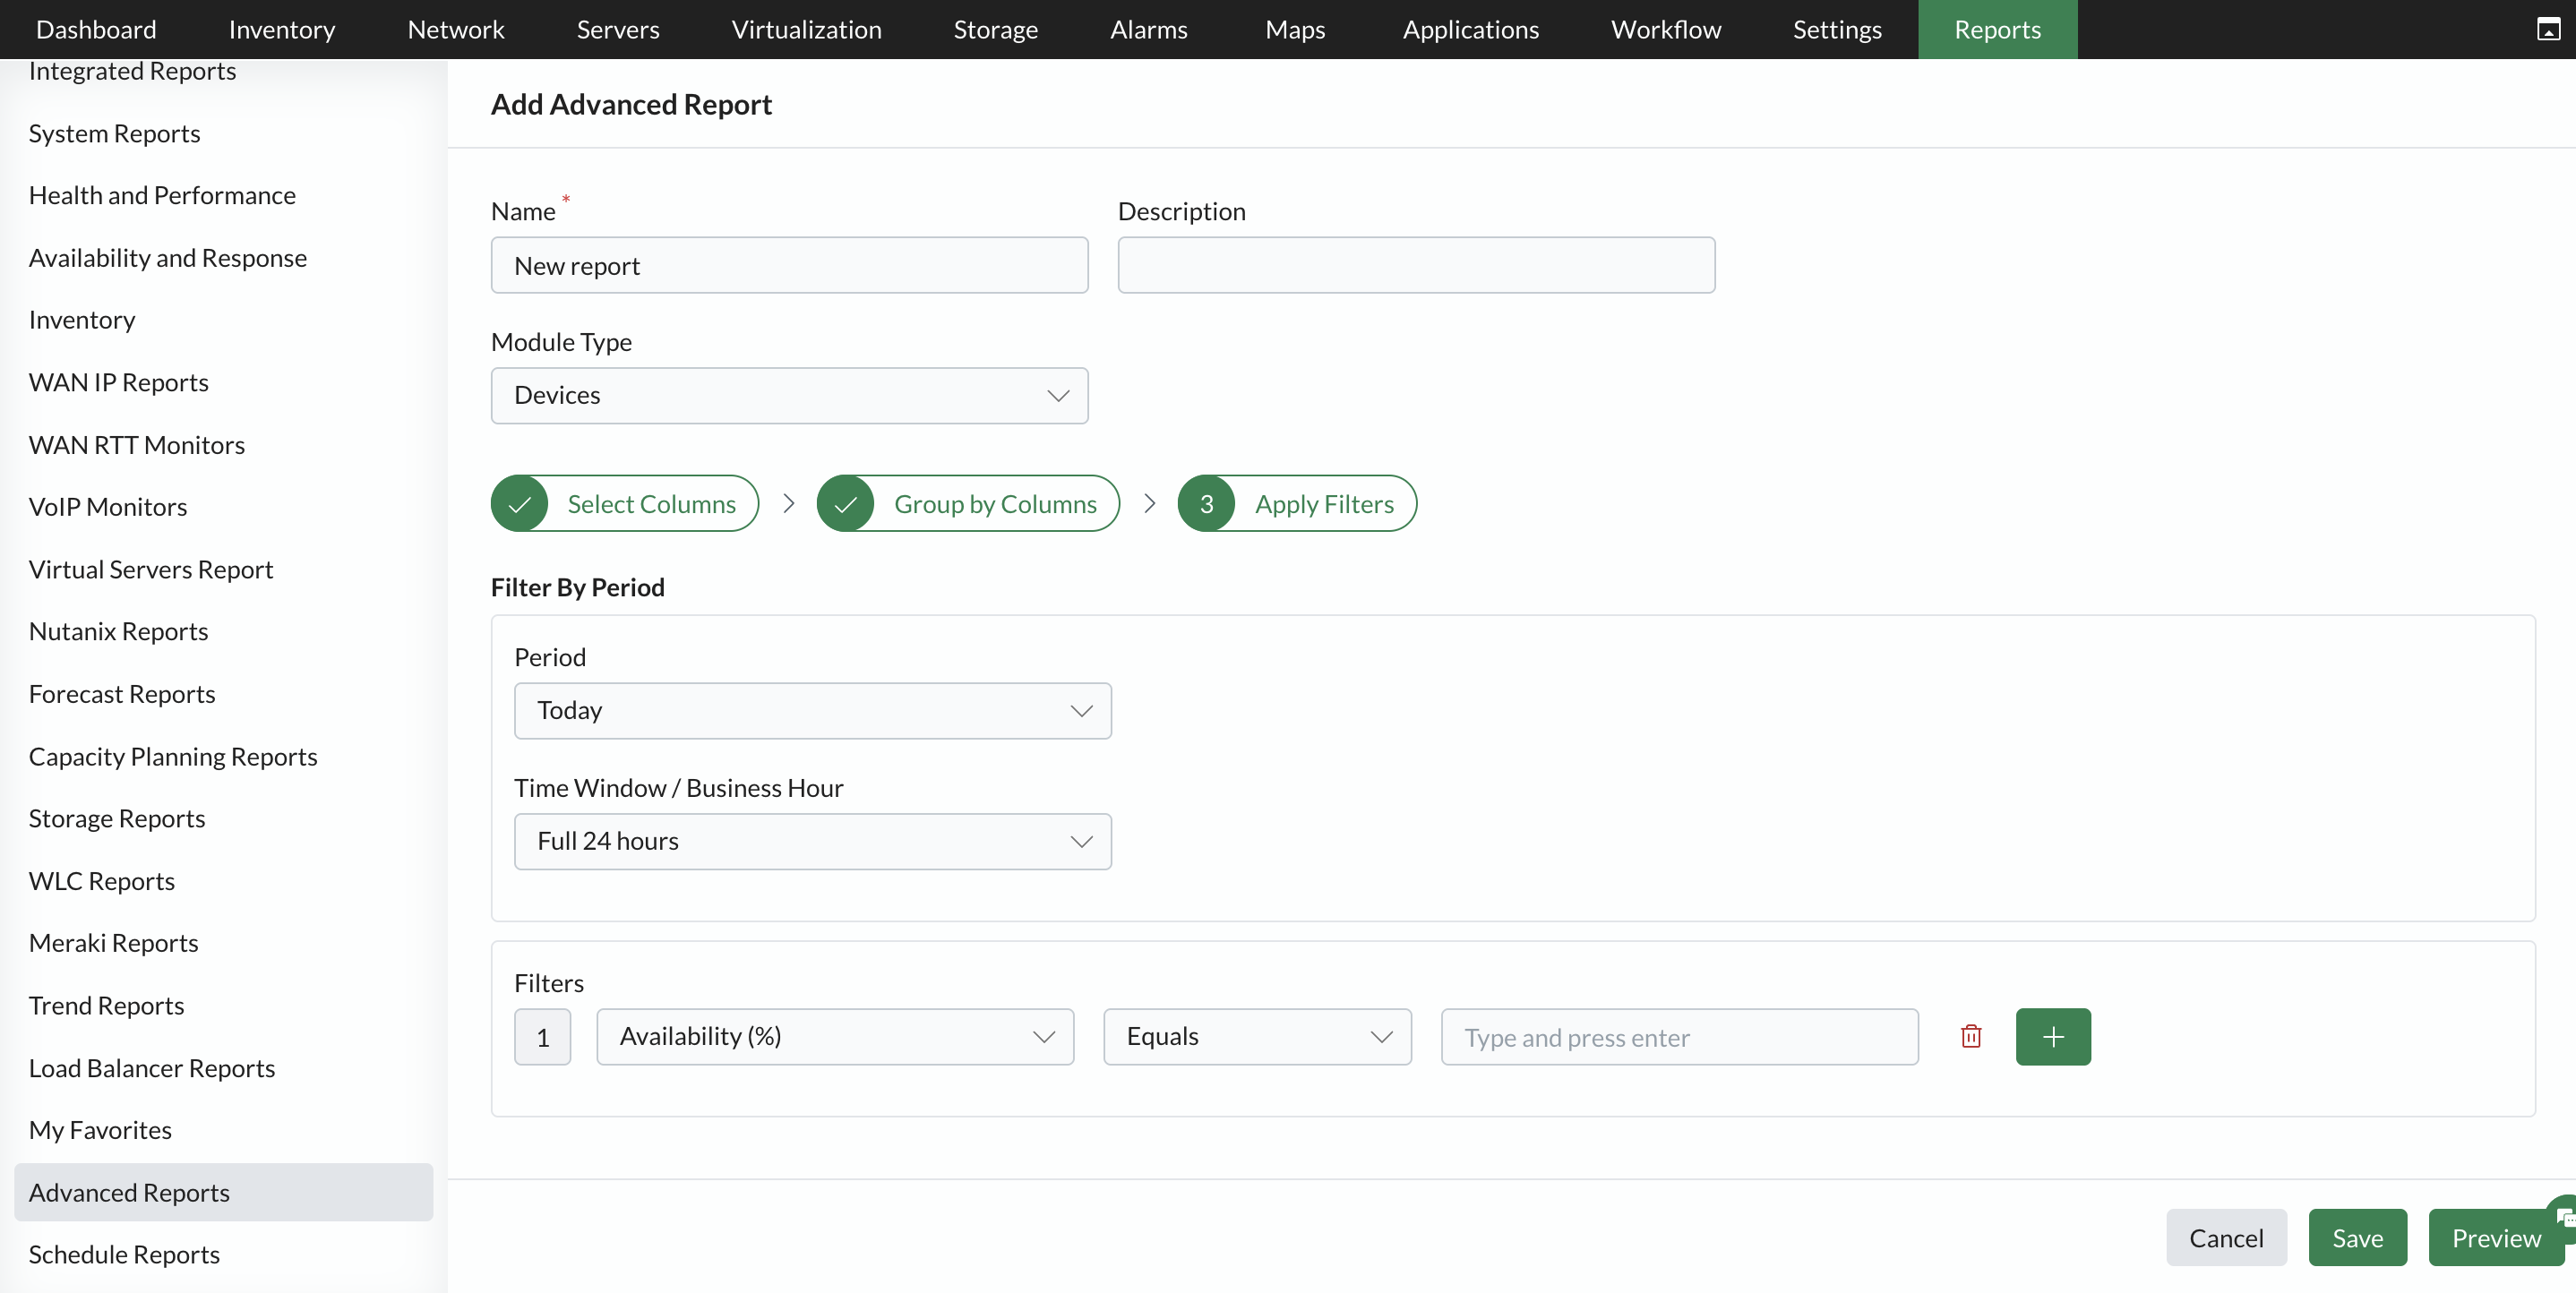Open the Period dropdown showing Today
This screenshot has height=1293, width=2576.
[x=812, y=710]
